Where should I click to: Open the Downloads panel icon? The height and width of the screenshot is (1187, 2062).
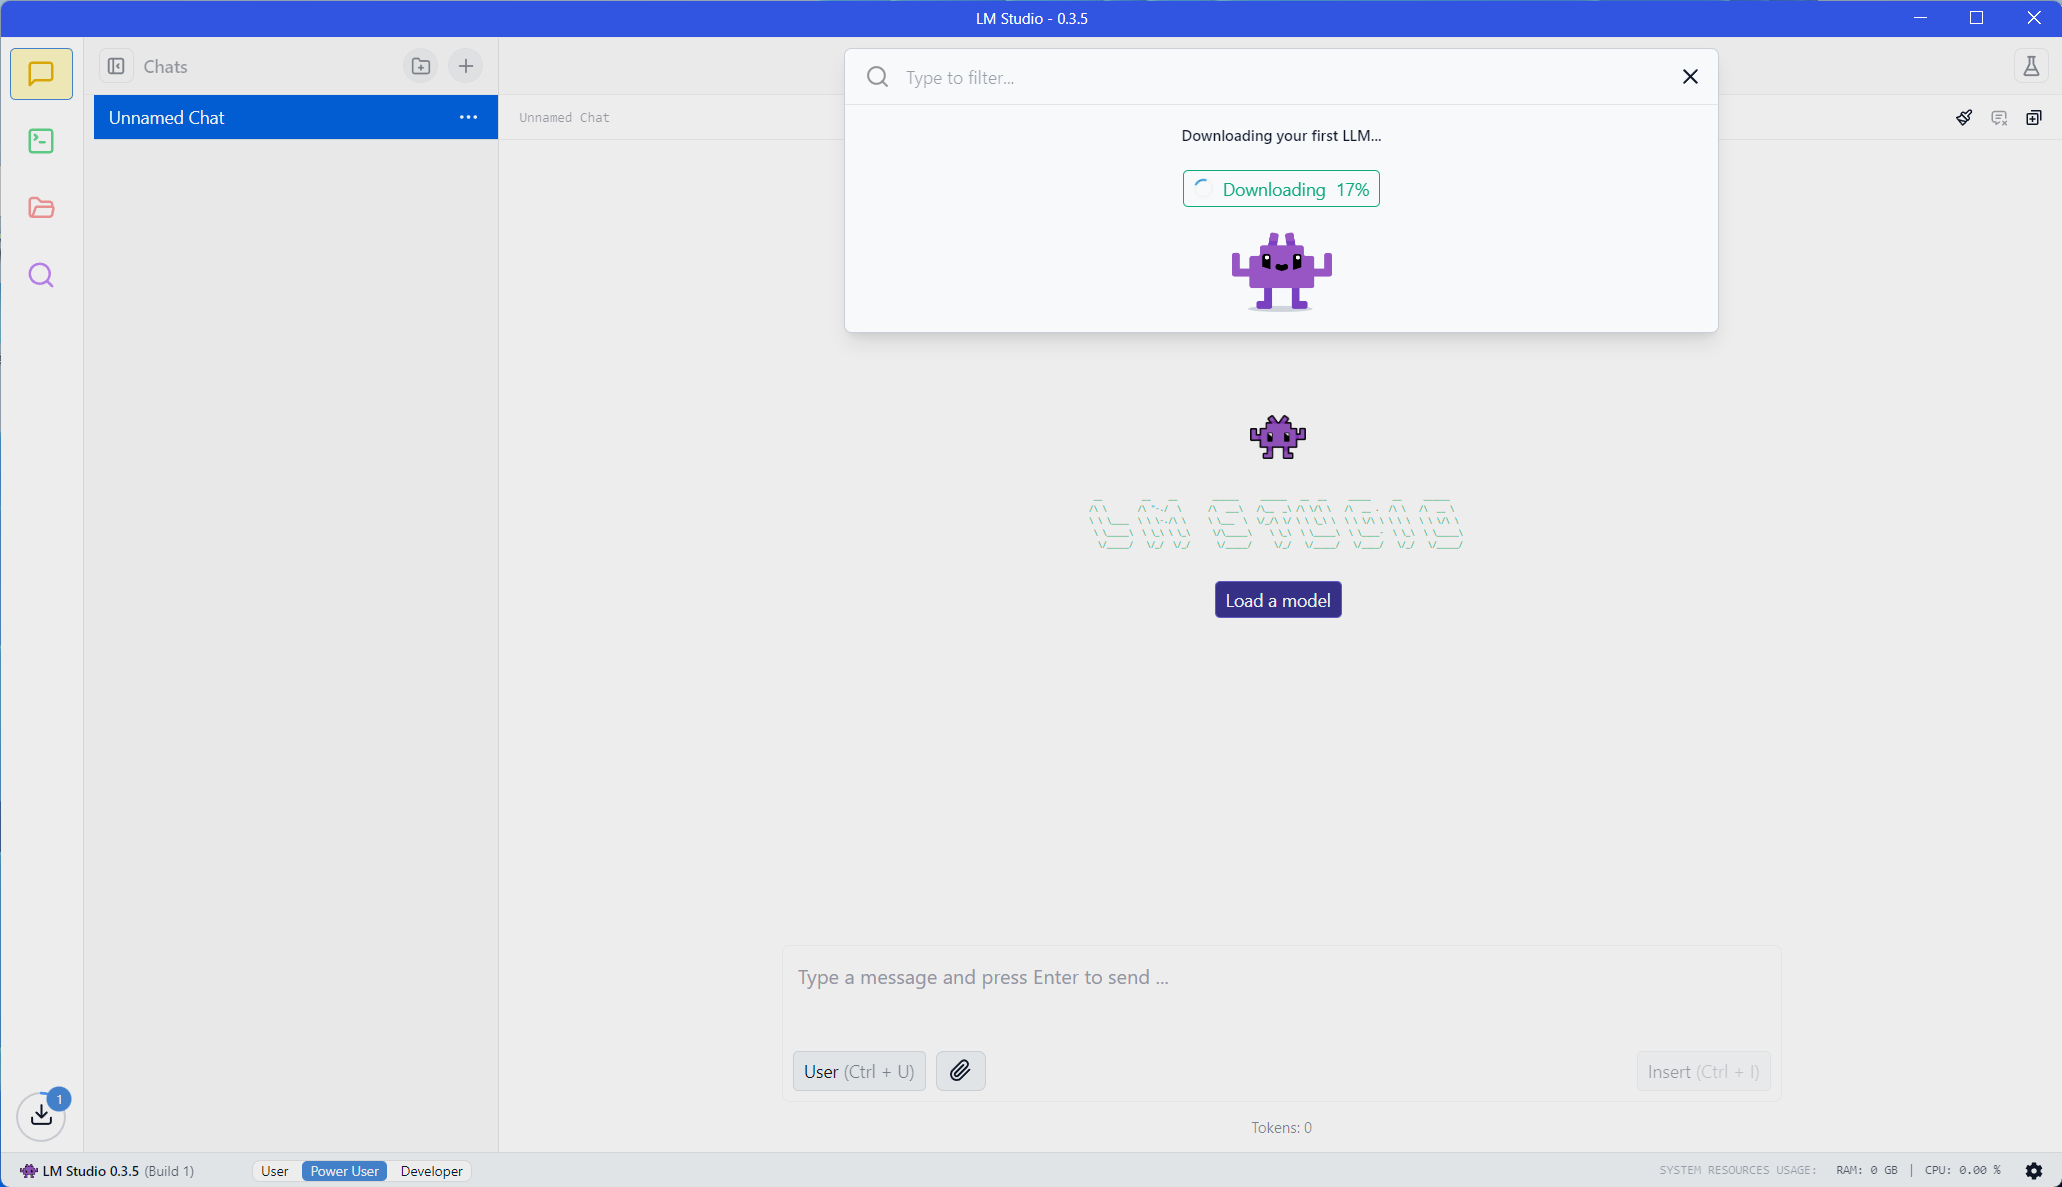(41, 1114)
